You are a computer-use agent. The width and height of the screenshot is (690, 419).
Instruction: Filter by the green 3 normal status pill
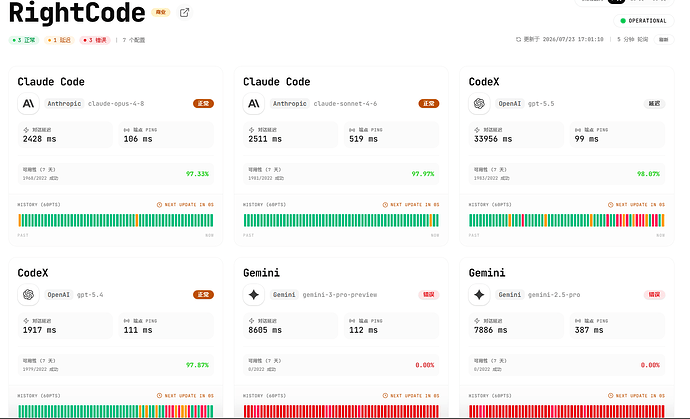(24, 40)
